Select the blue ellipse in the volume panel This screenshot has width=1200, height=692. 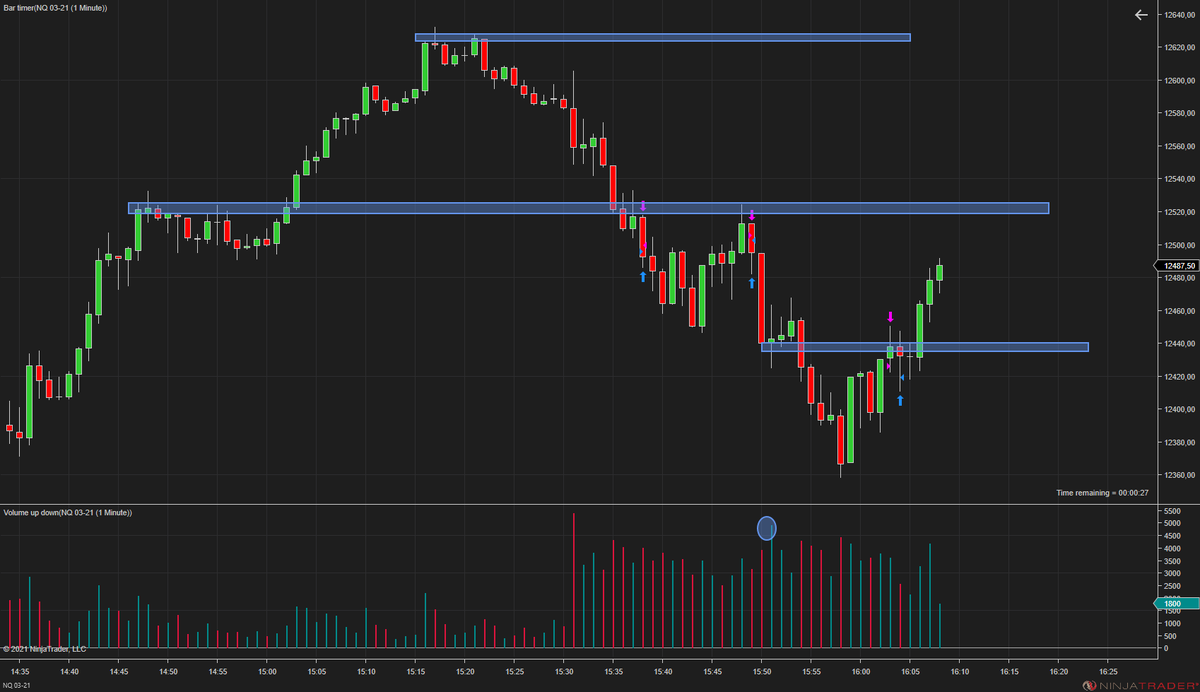[766, 528]
